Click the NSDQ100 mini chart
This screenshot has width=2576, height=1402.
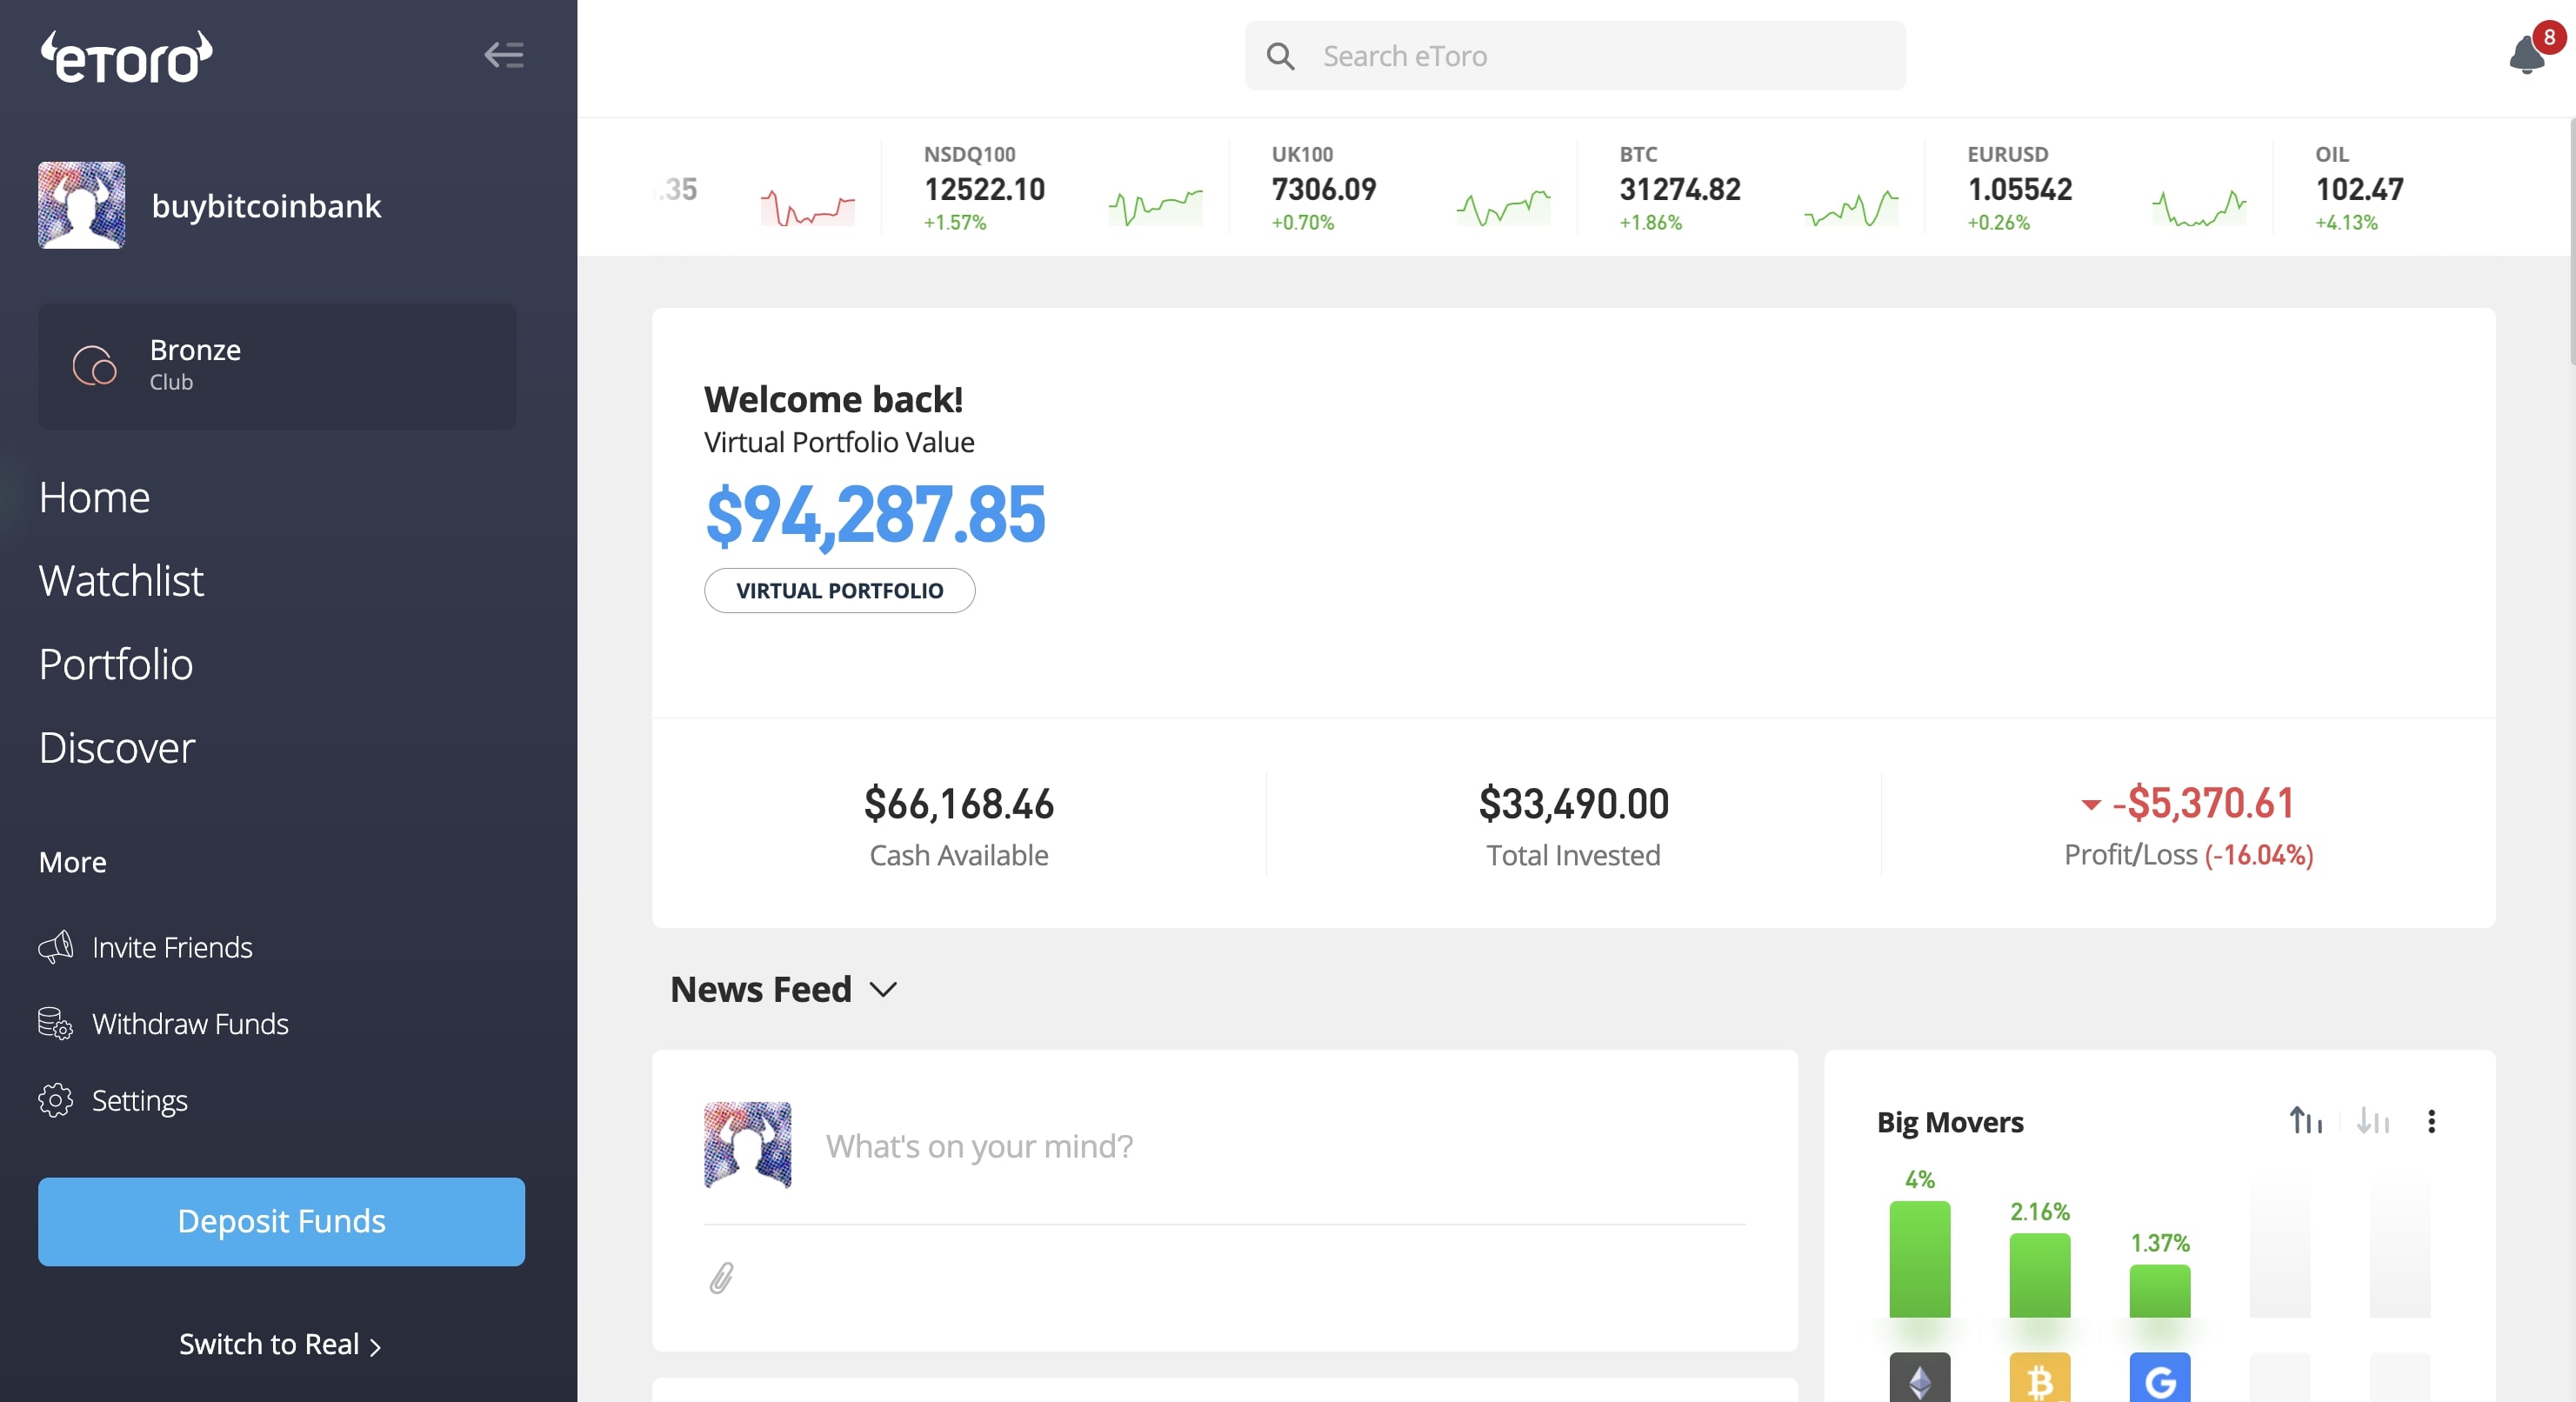point(1155,206)
